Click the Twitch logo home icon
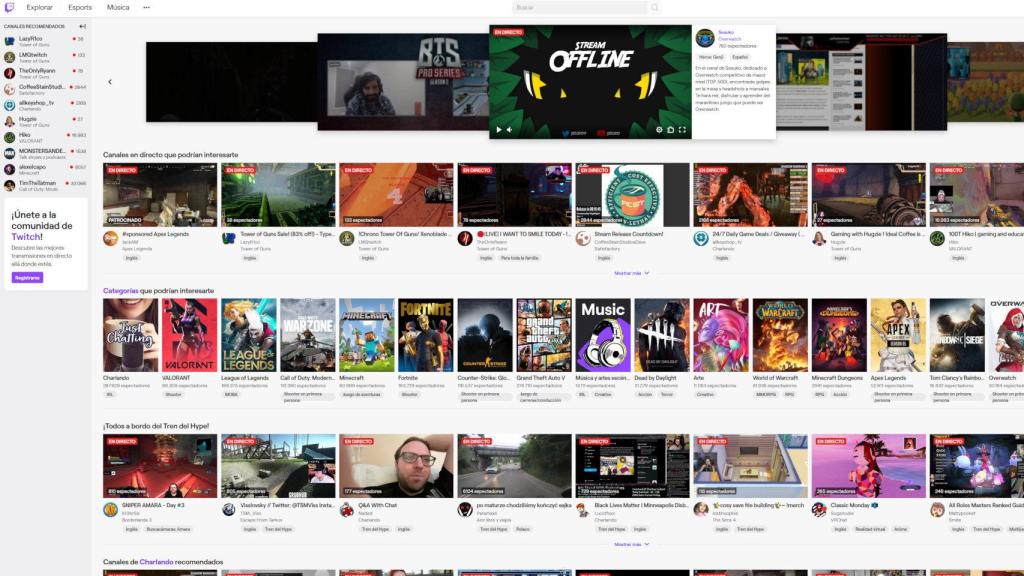This screenshot has height=576, width=1024. (9, 7)
